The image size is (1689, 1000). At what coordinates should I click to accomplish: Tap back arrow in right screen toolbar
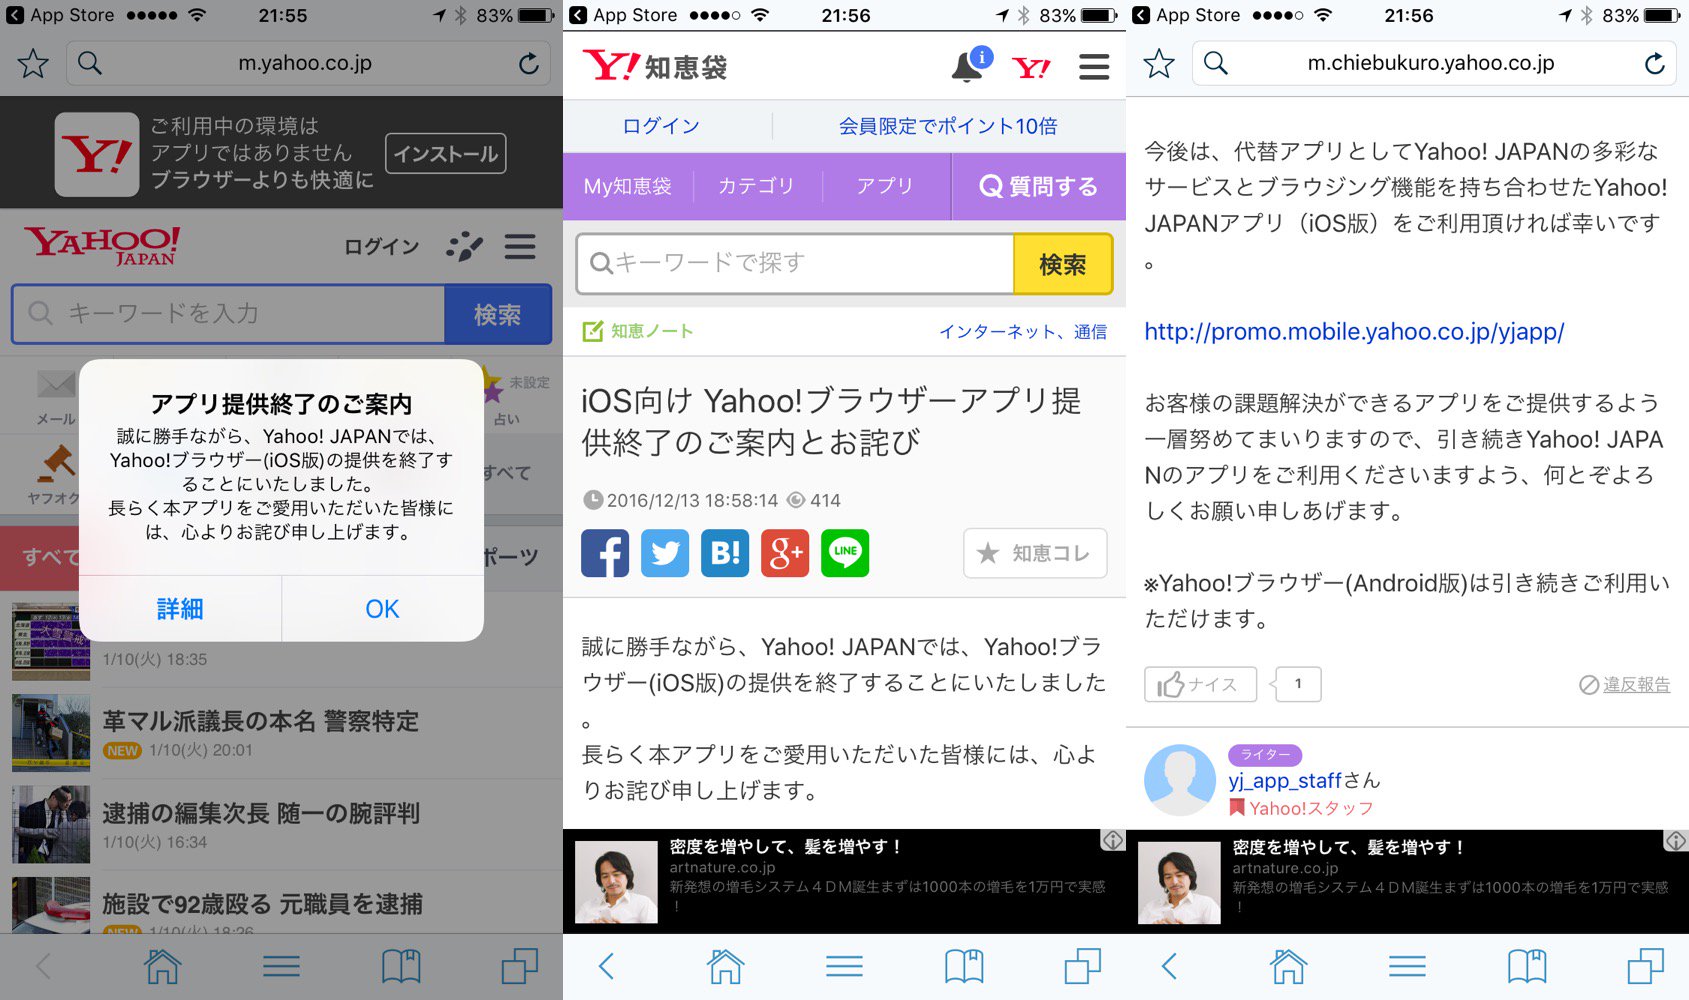pyautogui.click(x=1169, y=966)
